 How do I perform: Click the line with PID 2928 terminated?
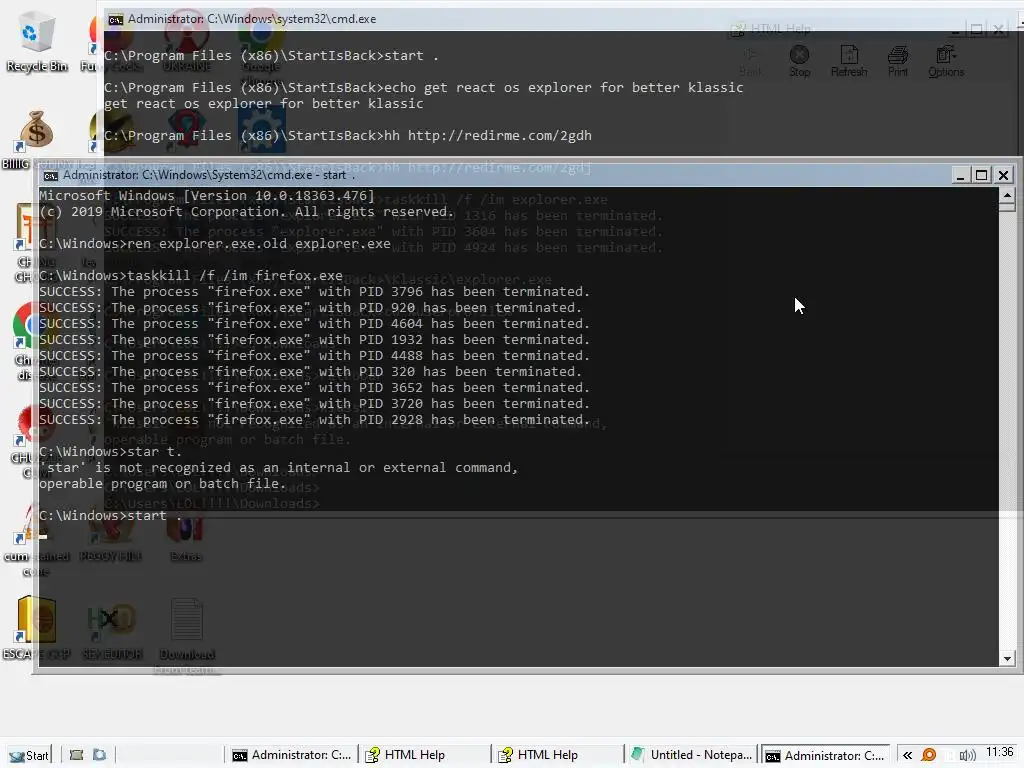[314, 419]
